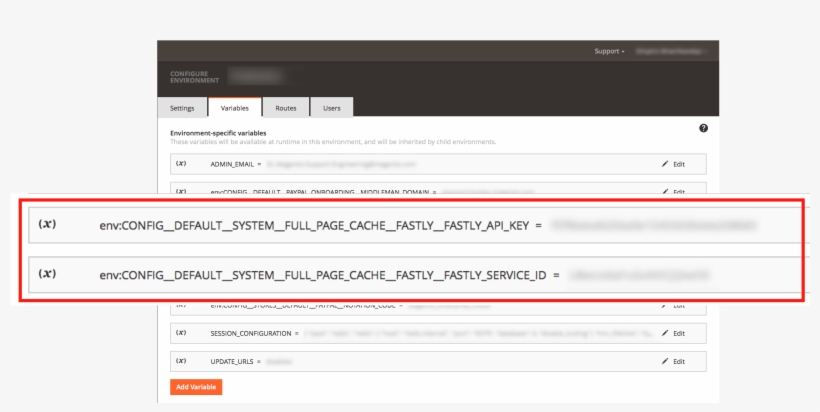Click the blurred environment name in header
The height and width of the screenshot is (412, 820).
(x=256, y=77)
